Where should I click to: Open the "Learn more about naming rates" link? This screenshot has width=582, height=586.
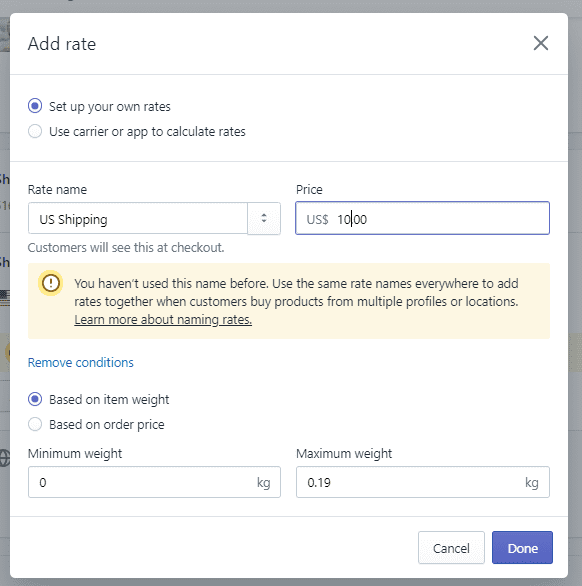pos(163,320)
